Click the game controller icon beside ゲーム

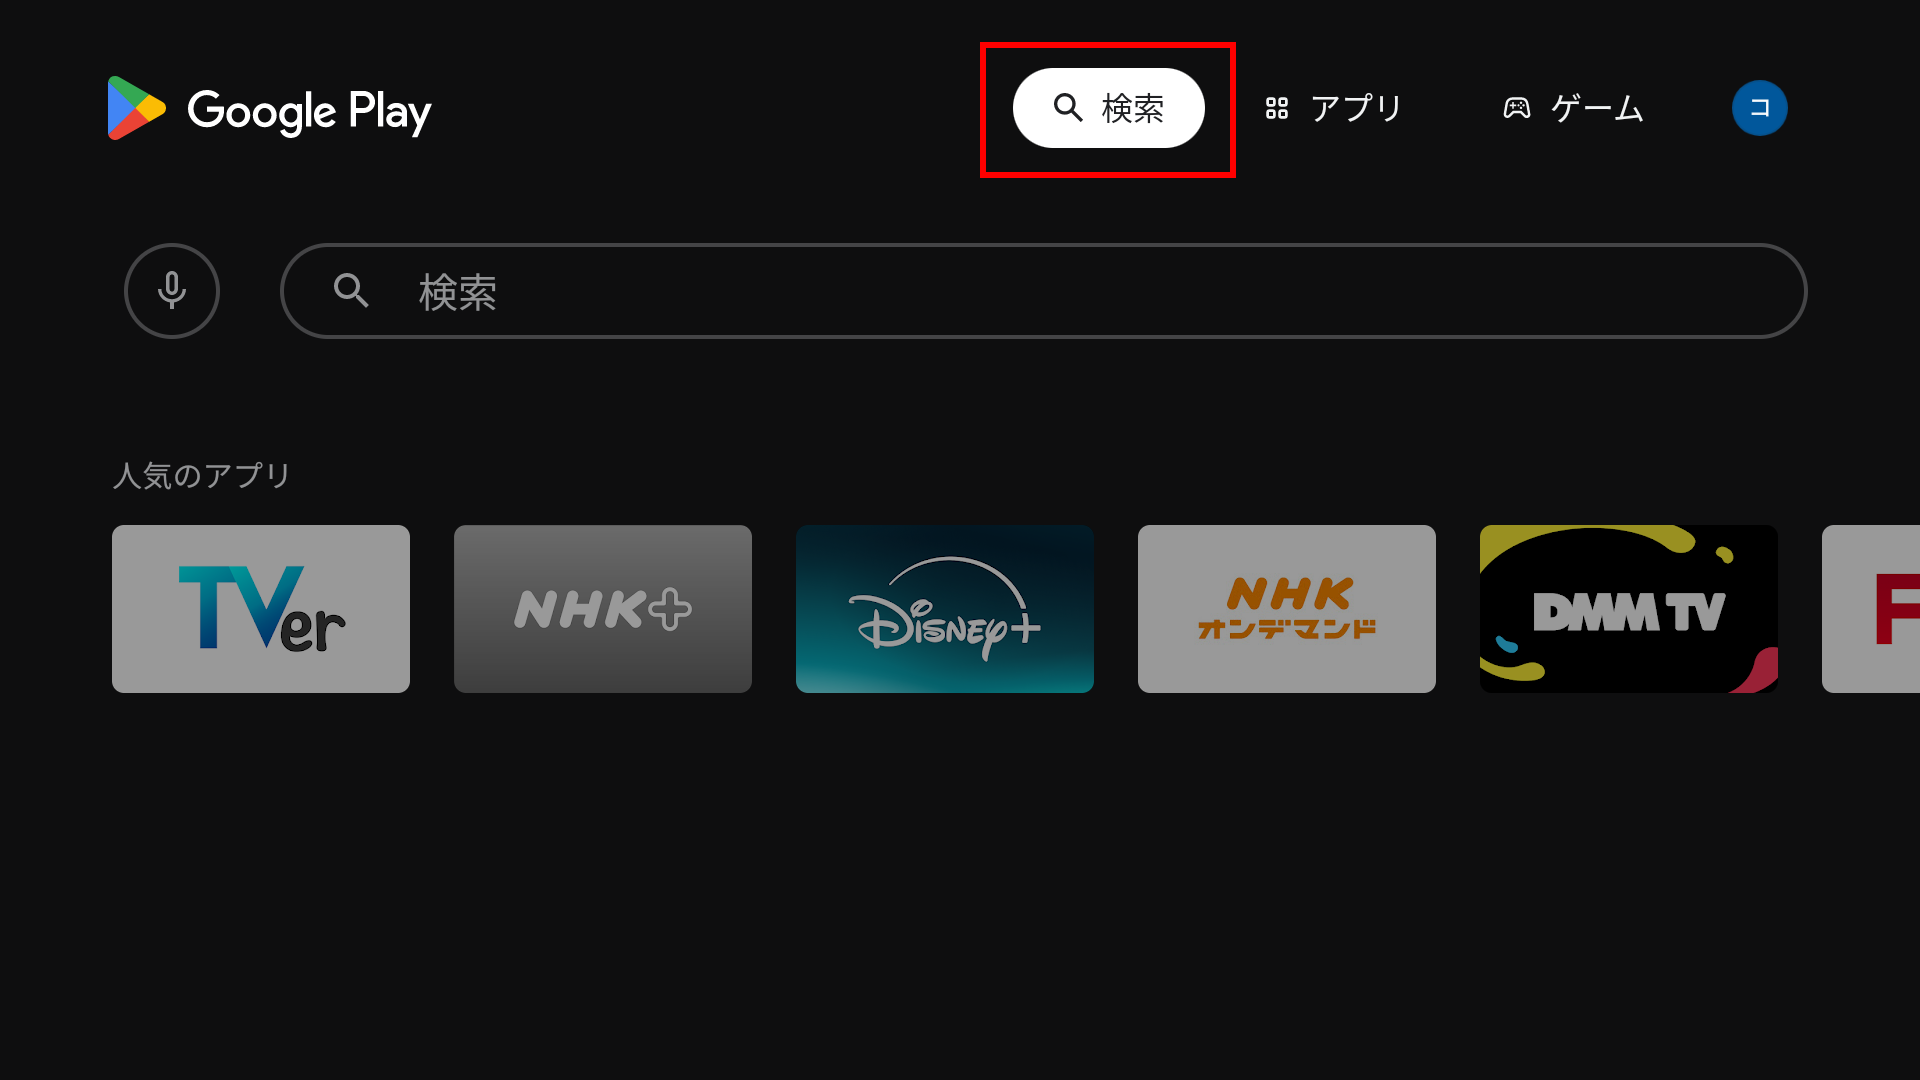point(1517,108)
